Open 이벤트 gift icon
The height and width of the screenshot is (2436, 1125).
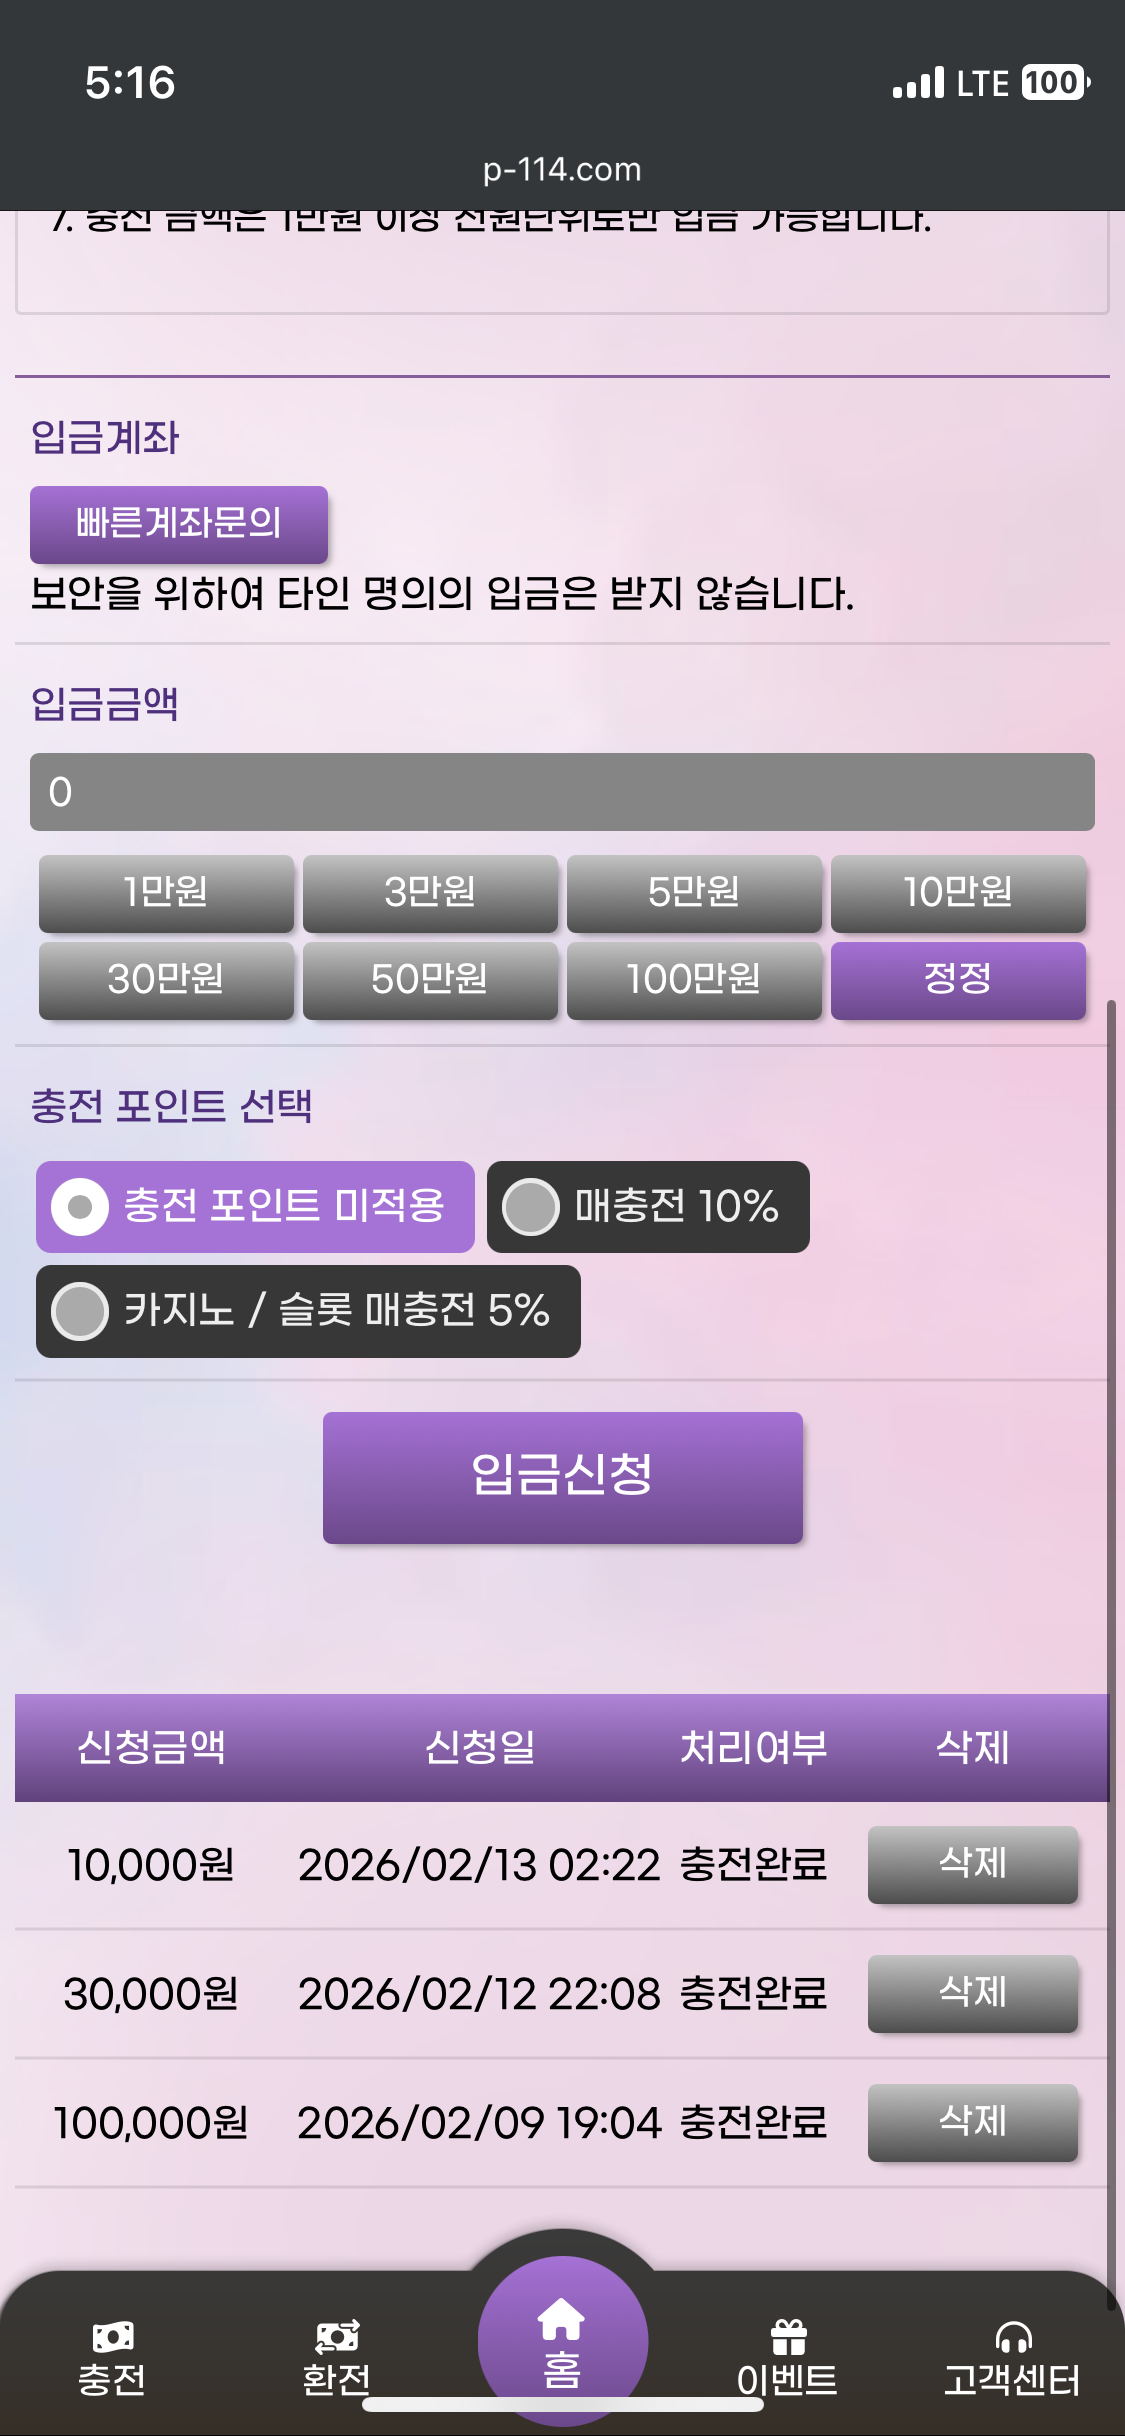pyautogui.click(x=788, y=2338)
